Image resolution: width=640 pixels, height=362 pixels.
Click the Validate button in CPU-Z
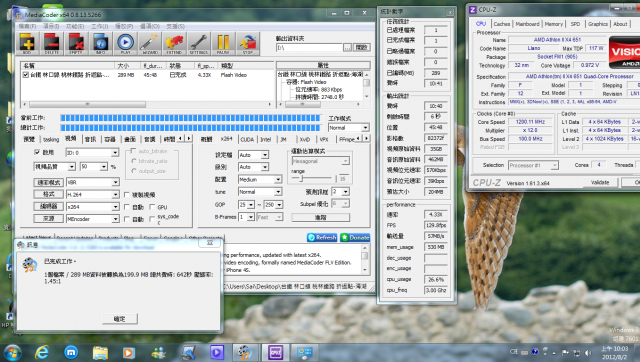[600, 182]
